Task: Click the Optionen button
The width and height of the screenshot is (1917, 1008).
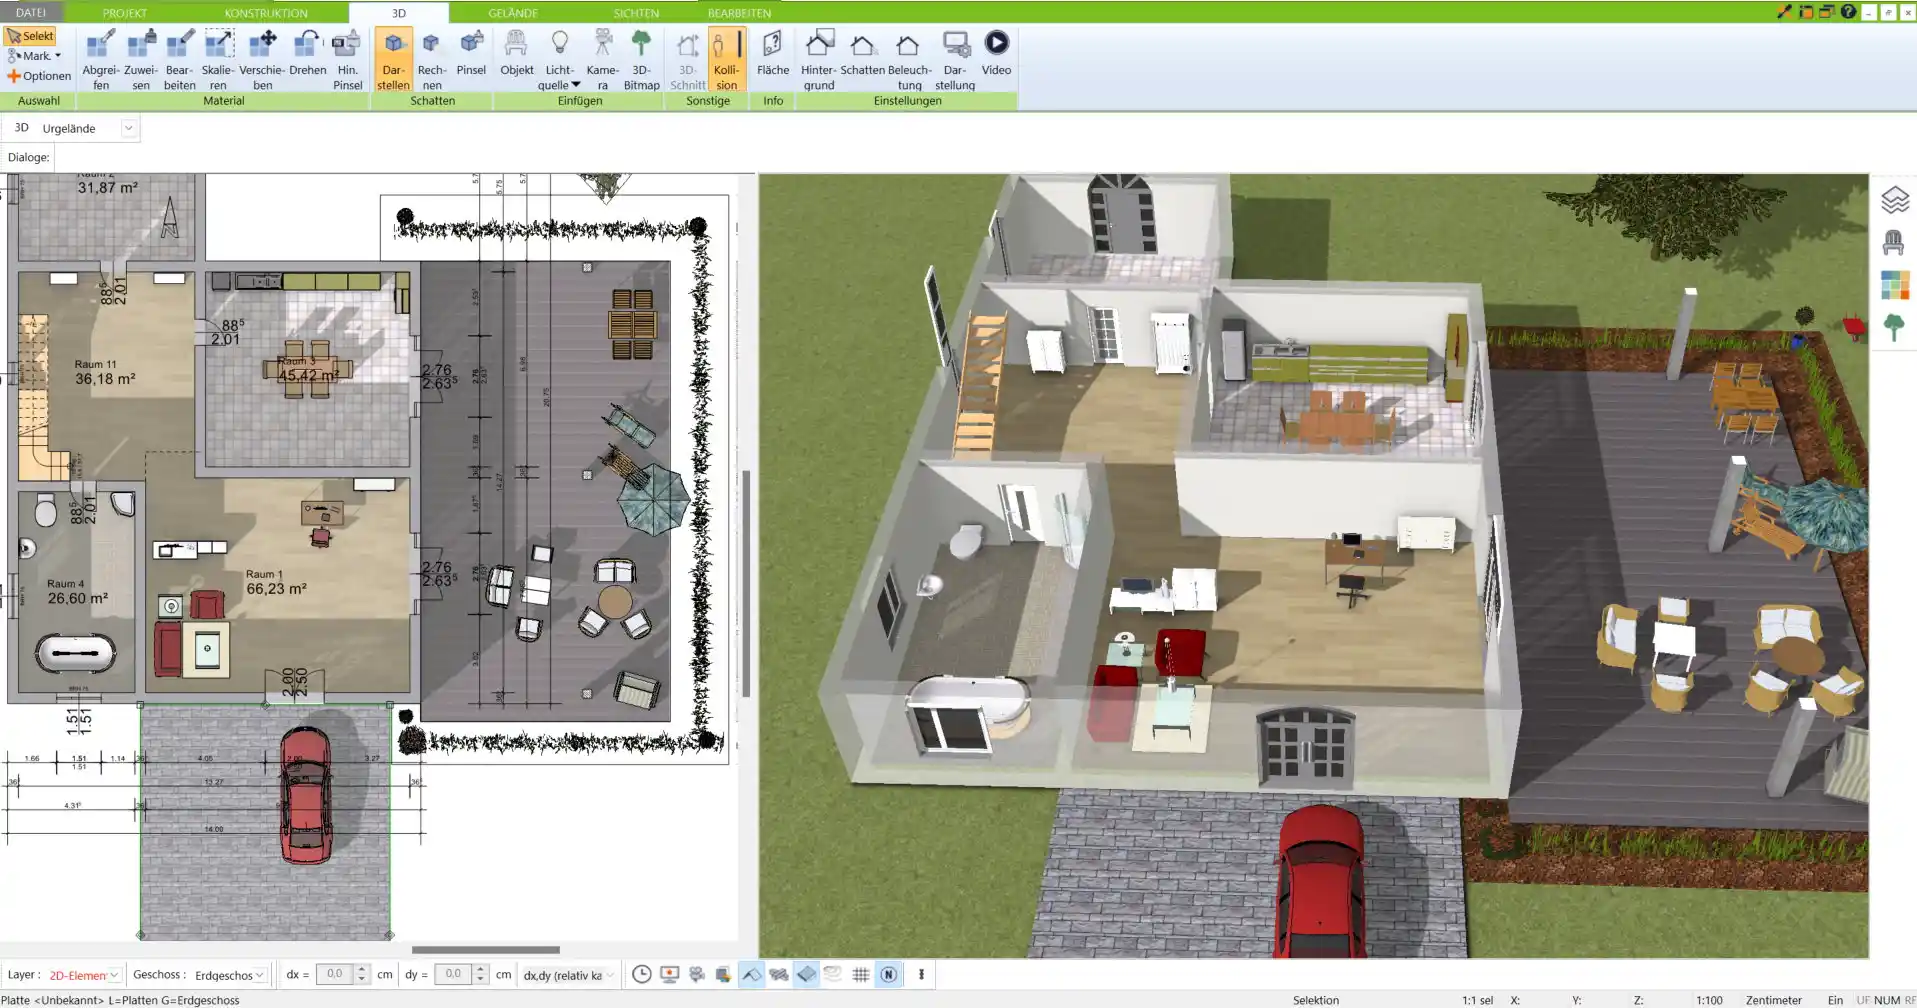Action: [x=39, y=76]
